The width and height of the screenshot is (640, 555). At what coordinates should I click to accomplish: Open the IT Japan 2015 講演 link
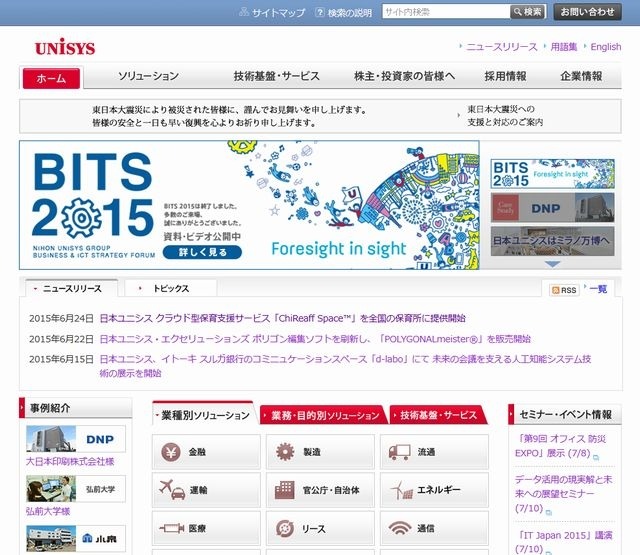pos(563,542)
